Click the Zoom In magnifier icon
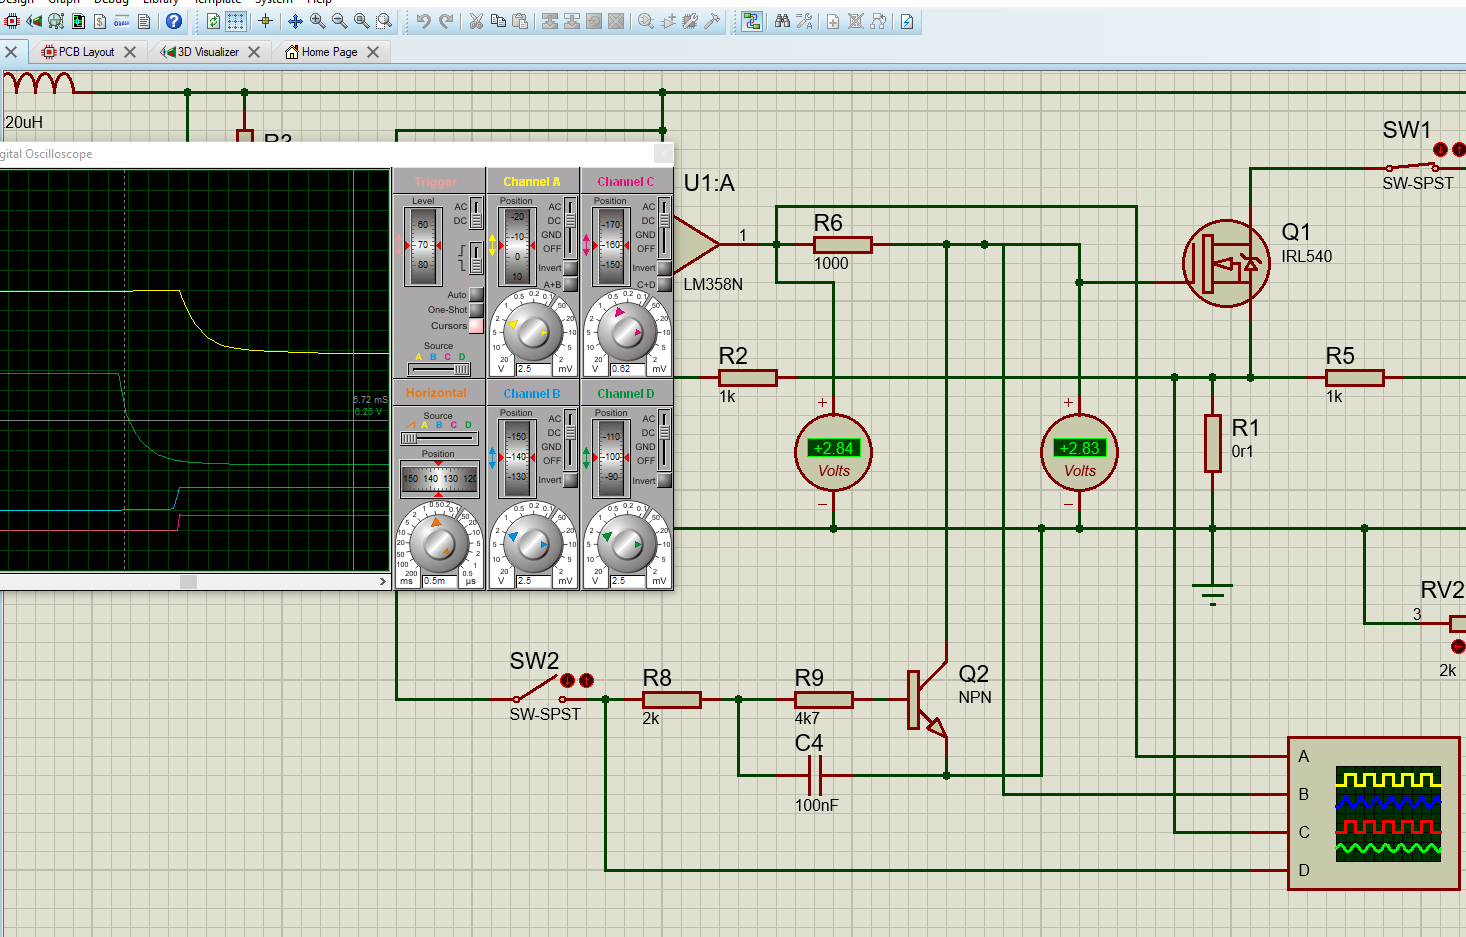This screenshot has width=1466, height=937. point(317,21)
